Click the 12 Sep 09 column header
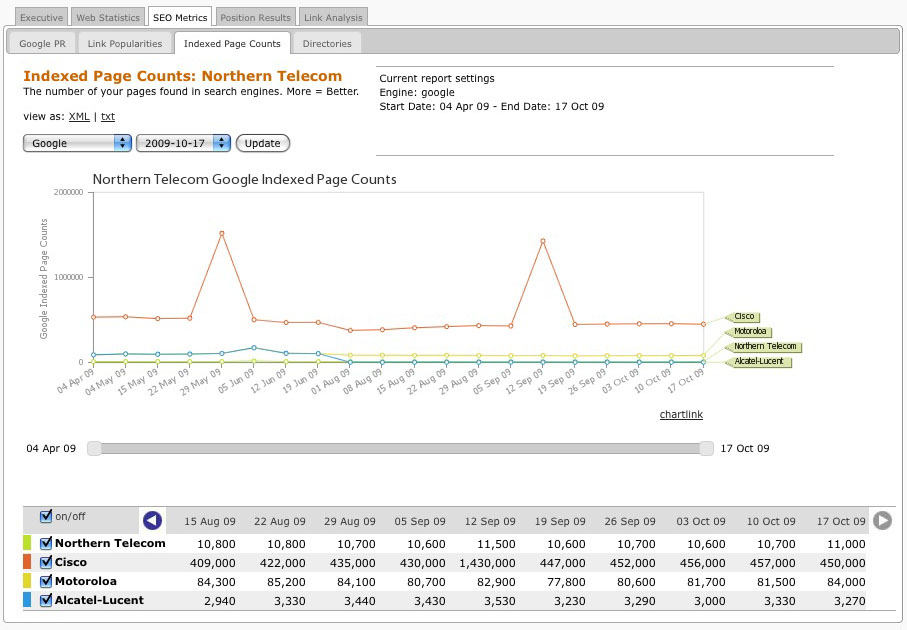This screenshot has width=907, height=630. click(490, 521)
